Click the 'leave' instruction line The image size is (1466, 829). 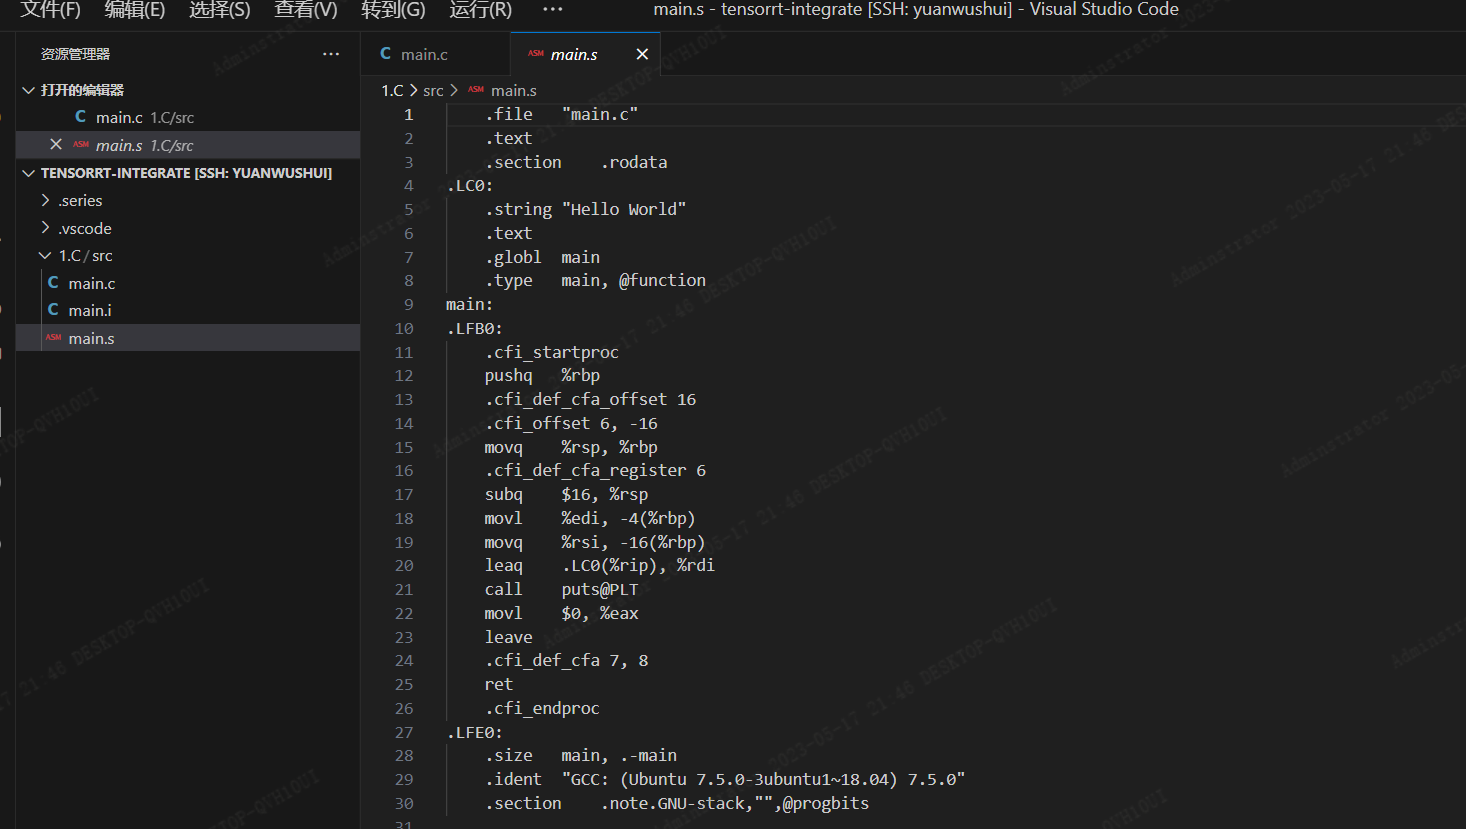(x=508, y=637)
